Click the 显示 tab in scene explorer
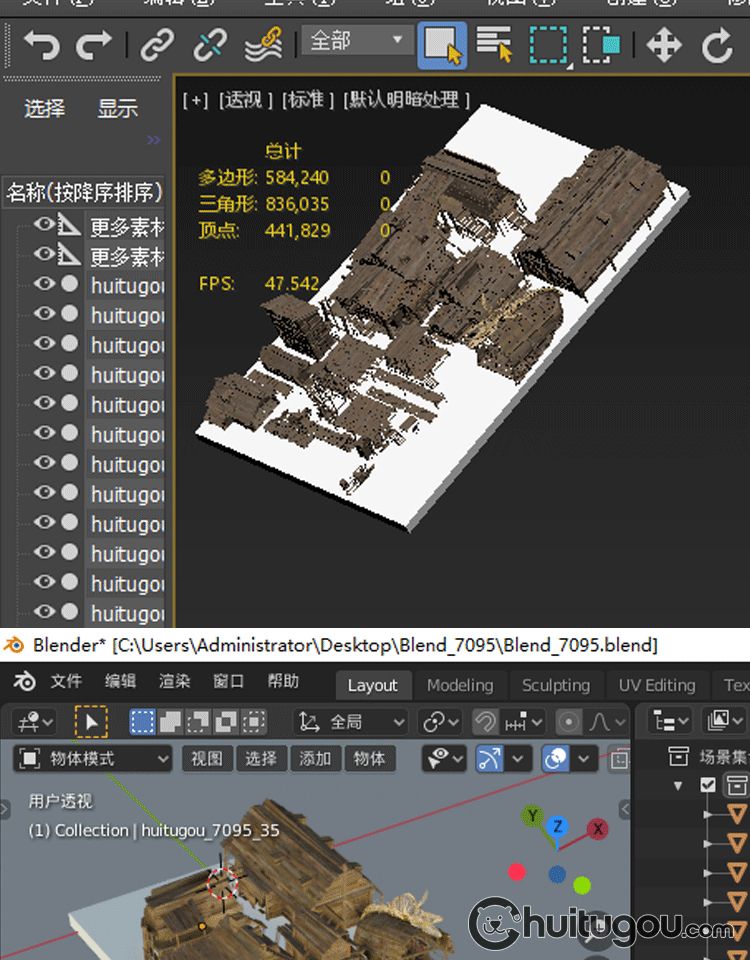Viewport: 750px width, 960px height. pyautogui.click(x=117, y=109)
